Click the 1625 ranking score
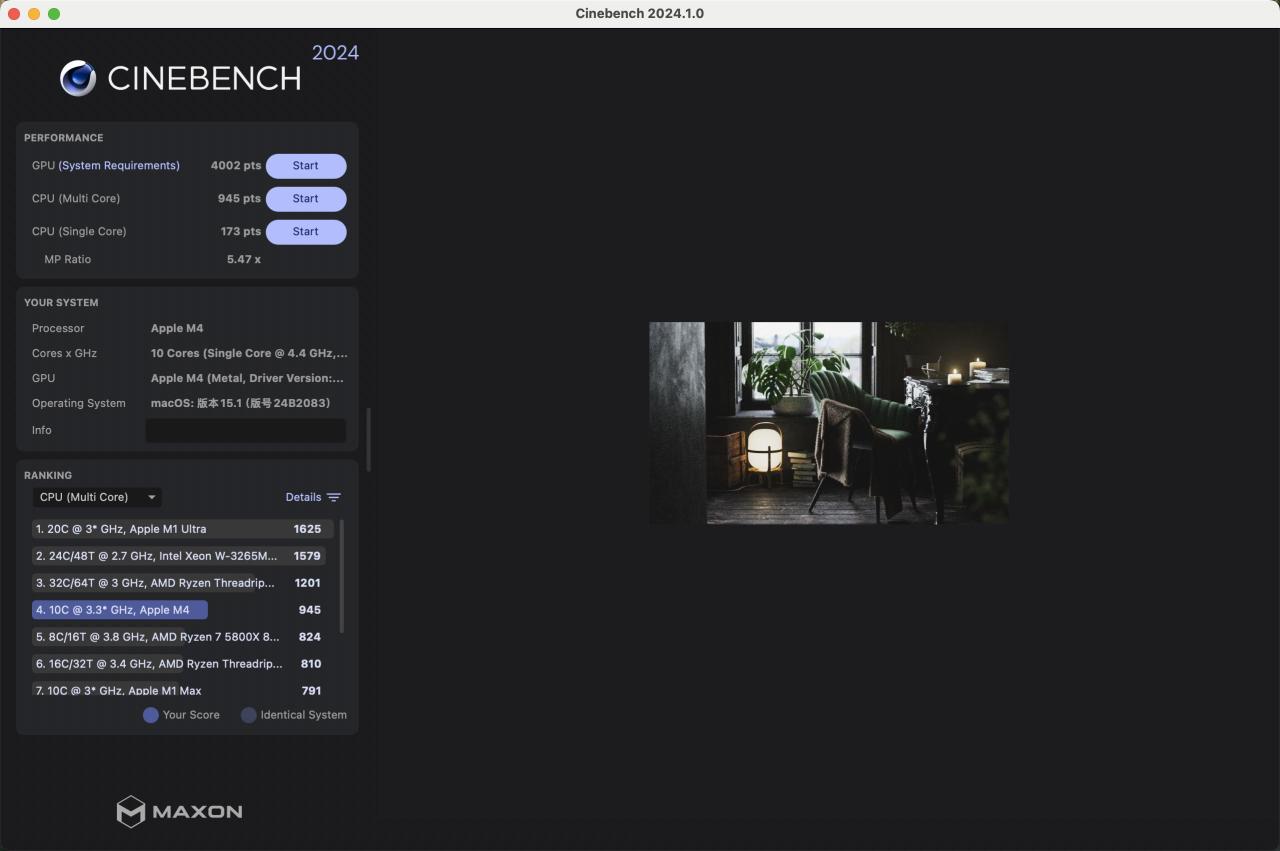Screen dimensions: 1280x851 307,529
